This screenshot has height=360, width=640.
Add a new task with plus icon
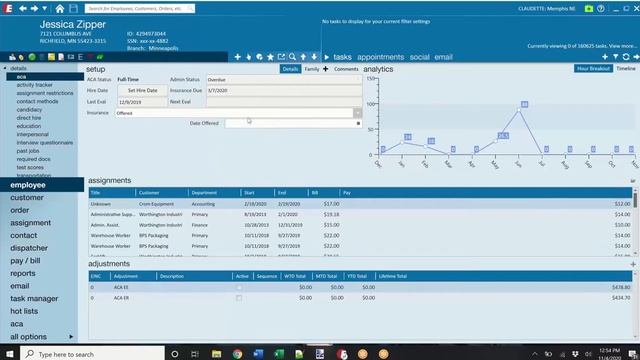(x=605, y=57)
